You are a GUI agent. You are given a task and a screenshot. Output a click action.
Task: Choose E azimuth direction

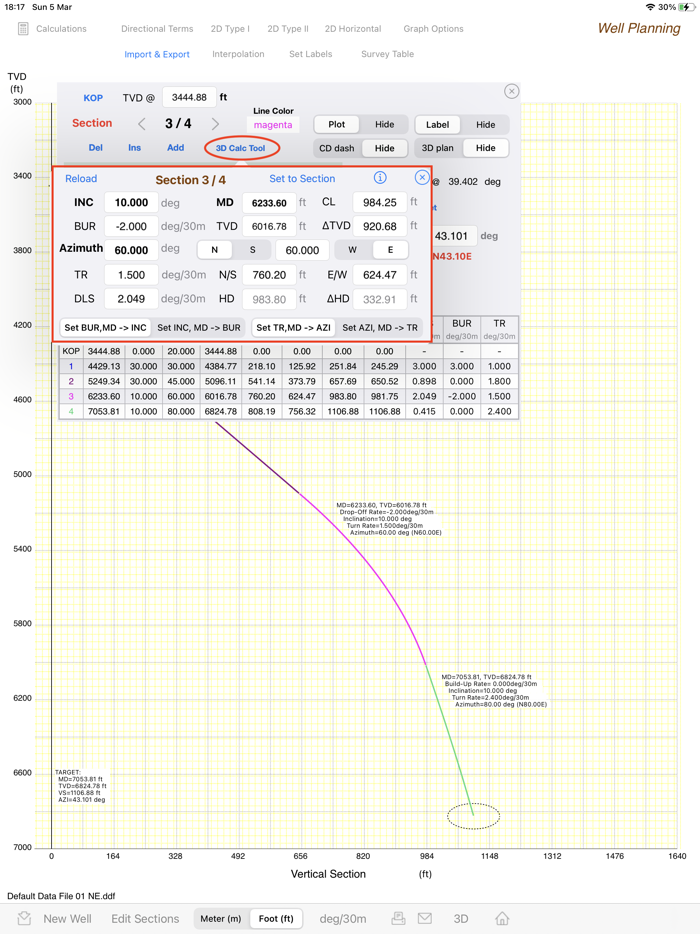tap(390, 250)
